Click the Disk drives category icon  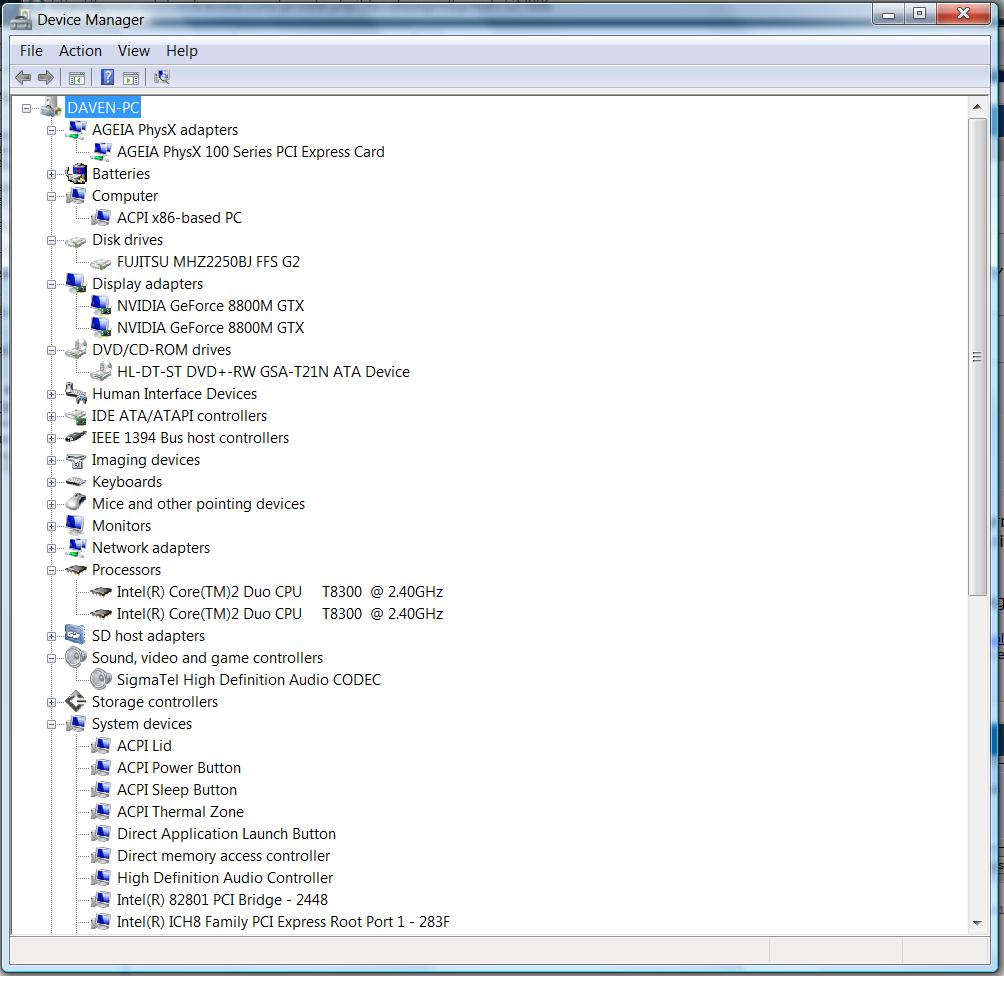[76, 241]
